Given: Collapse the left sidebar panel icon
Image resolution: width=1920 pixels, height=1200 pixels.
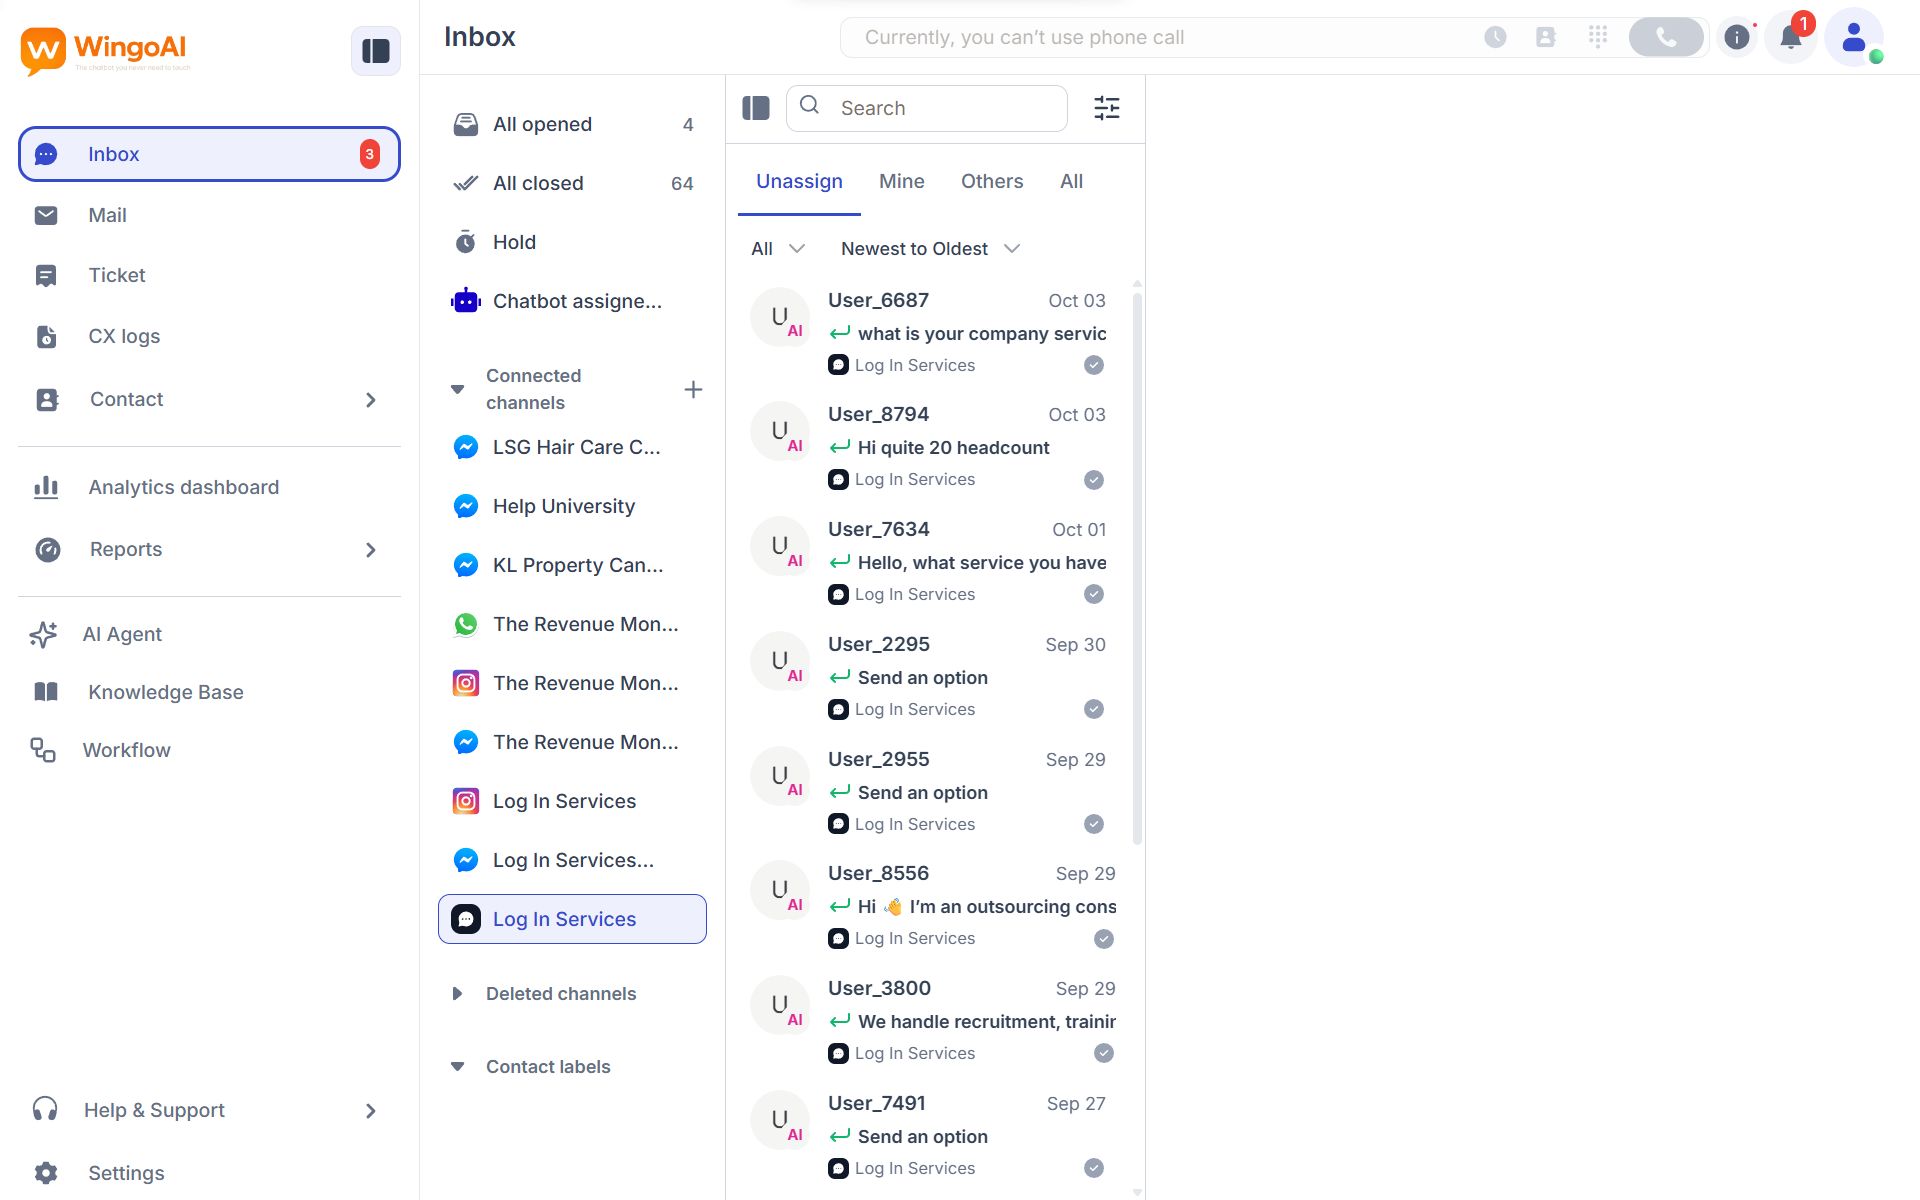Looking at the screenshot, I should (375, 51).
